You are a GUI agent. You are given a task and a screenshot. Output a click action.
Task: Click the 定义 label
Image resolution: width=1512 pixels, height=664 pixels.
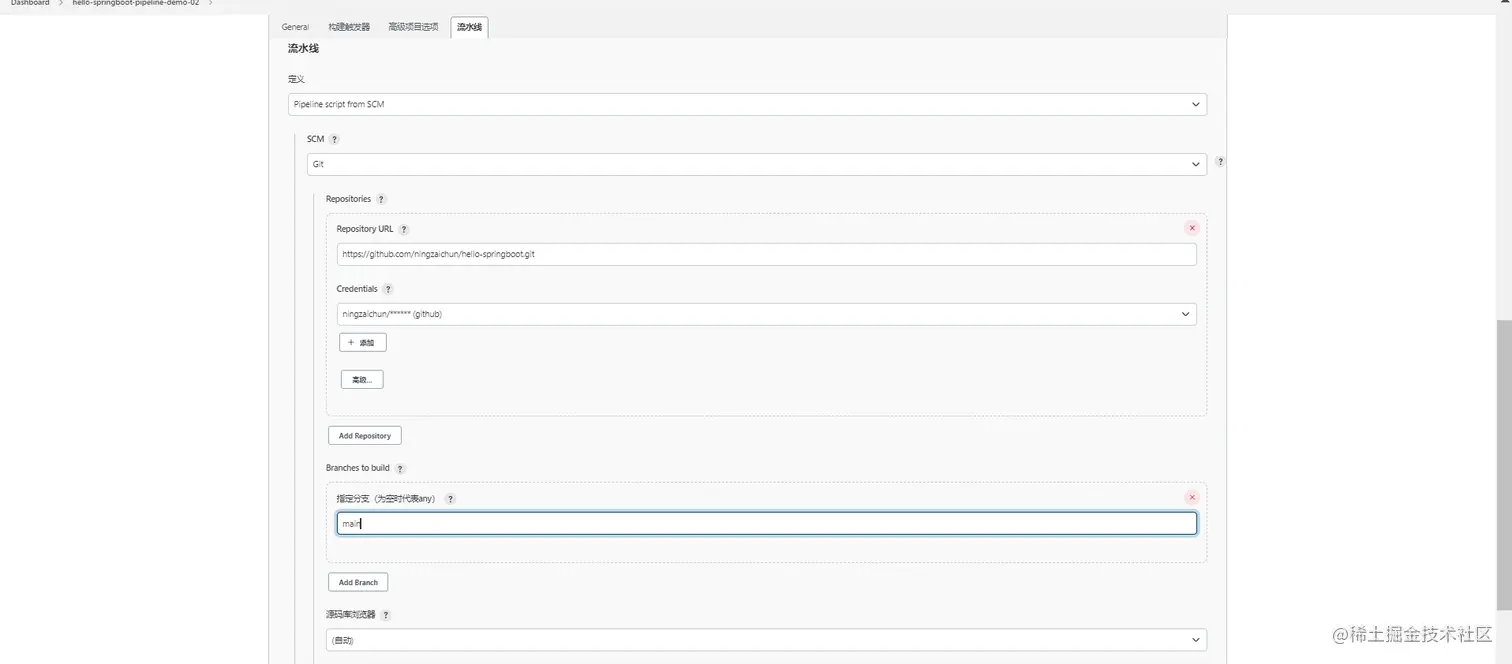(296, 79)
